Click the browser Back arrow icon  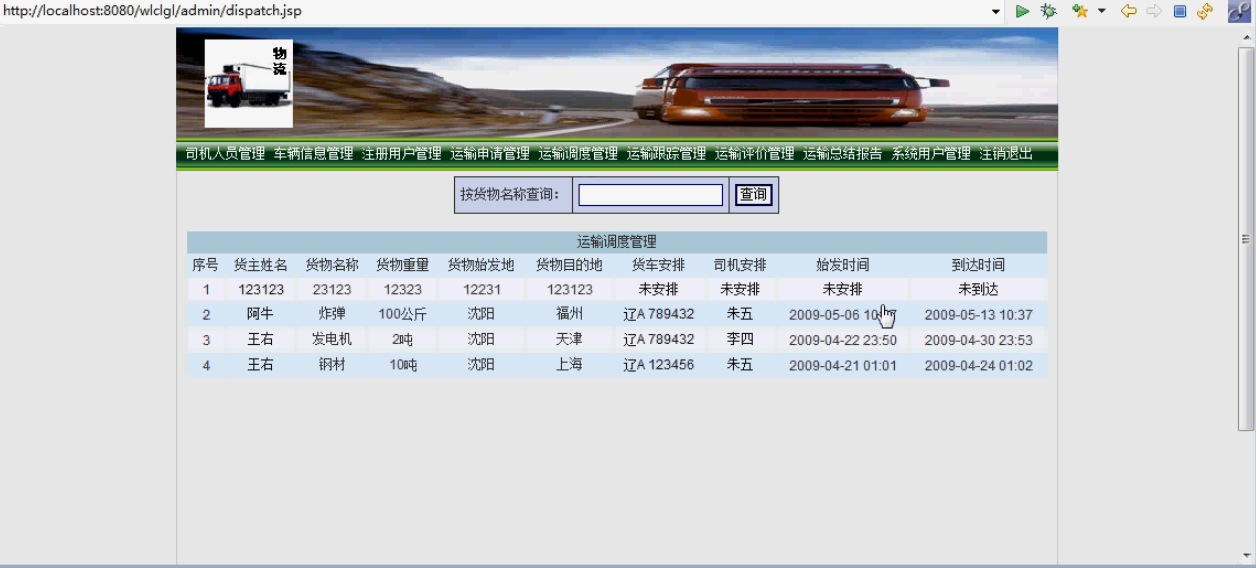(1129, 11)
